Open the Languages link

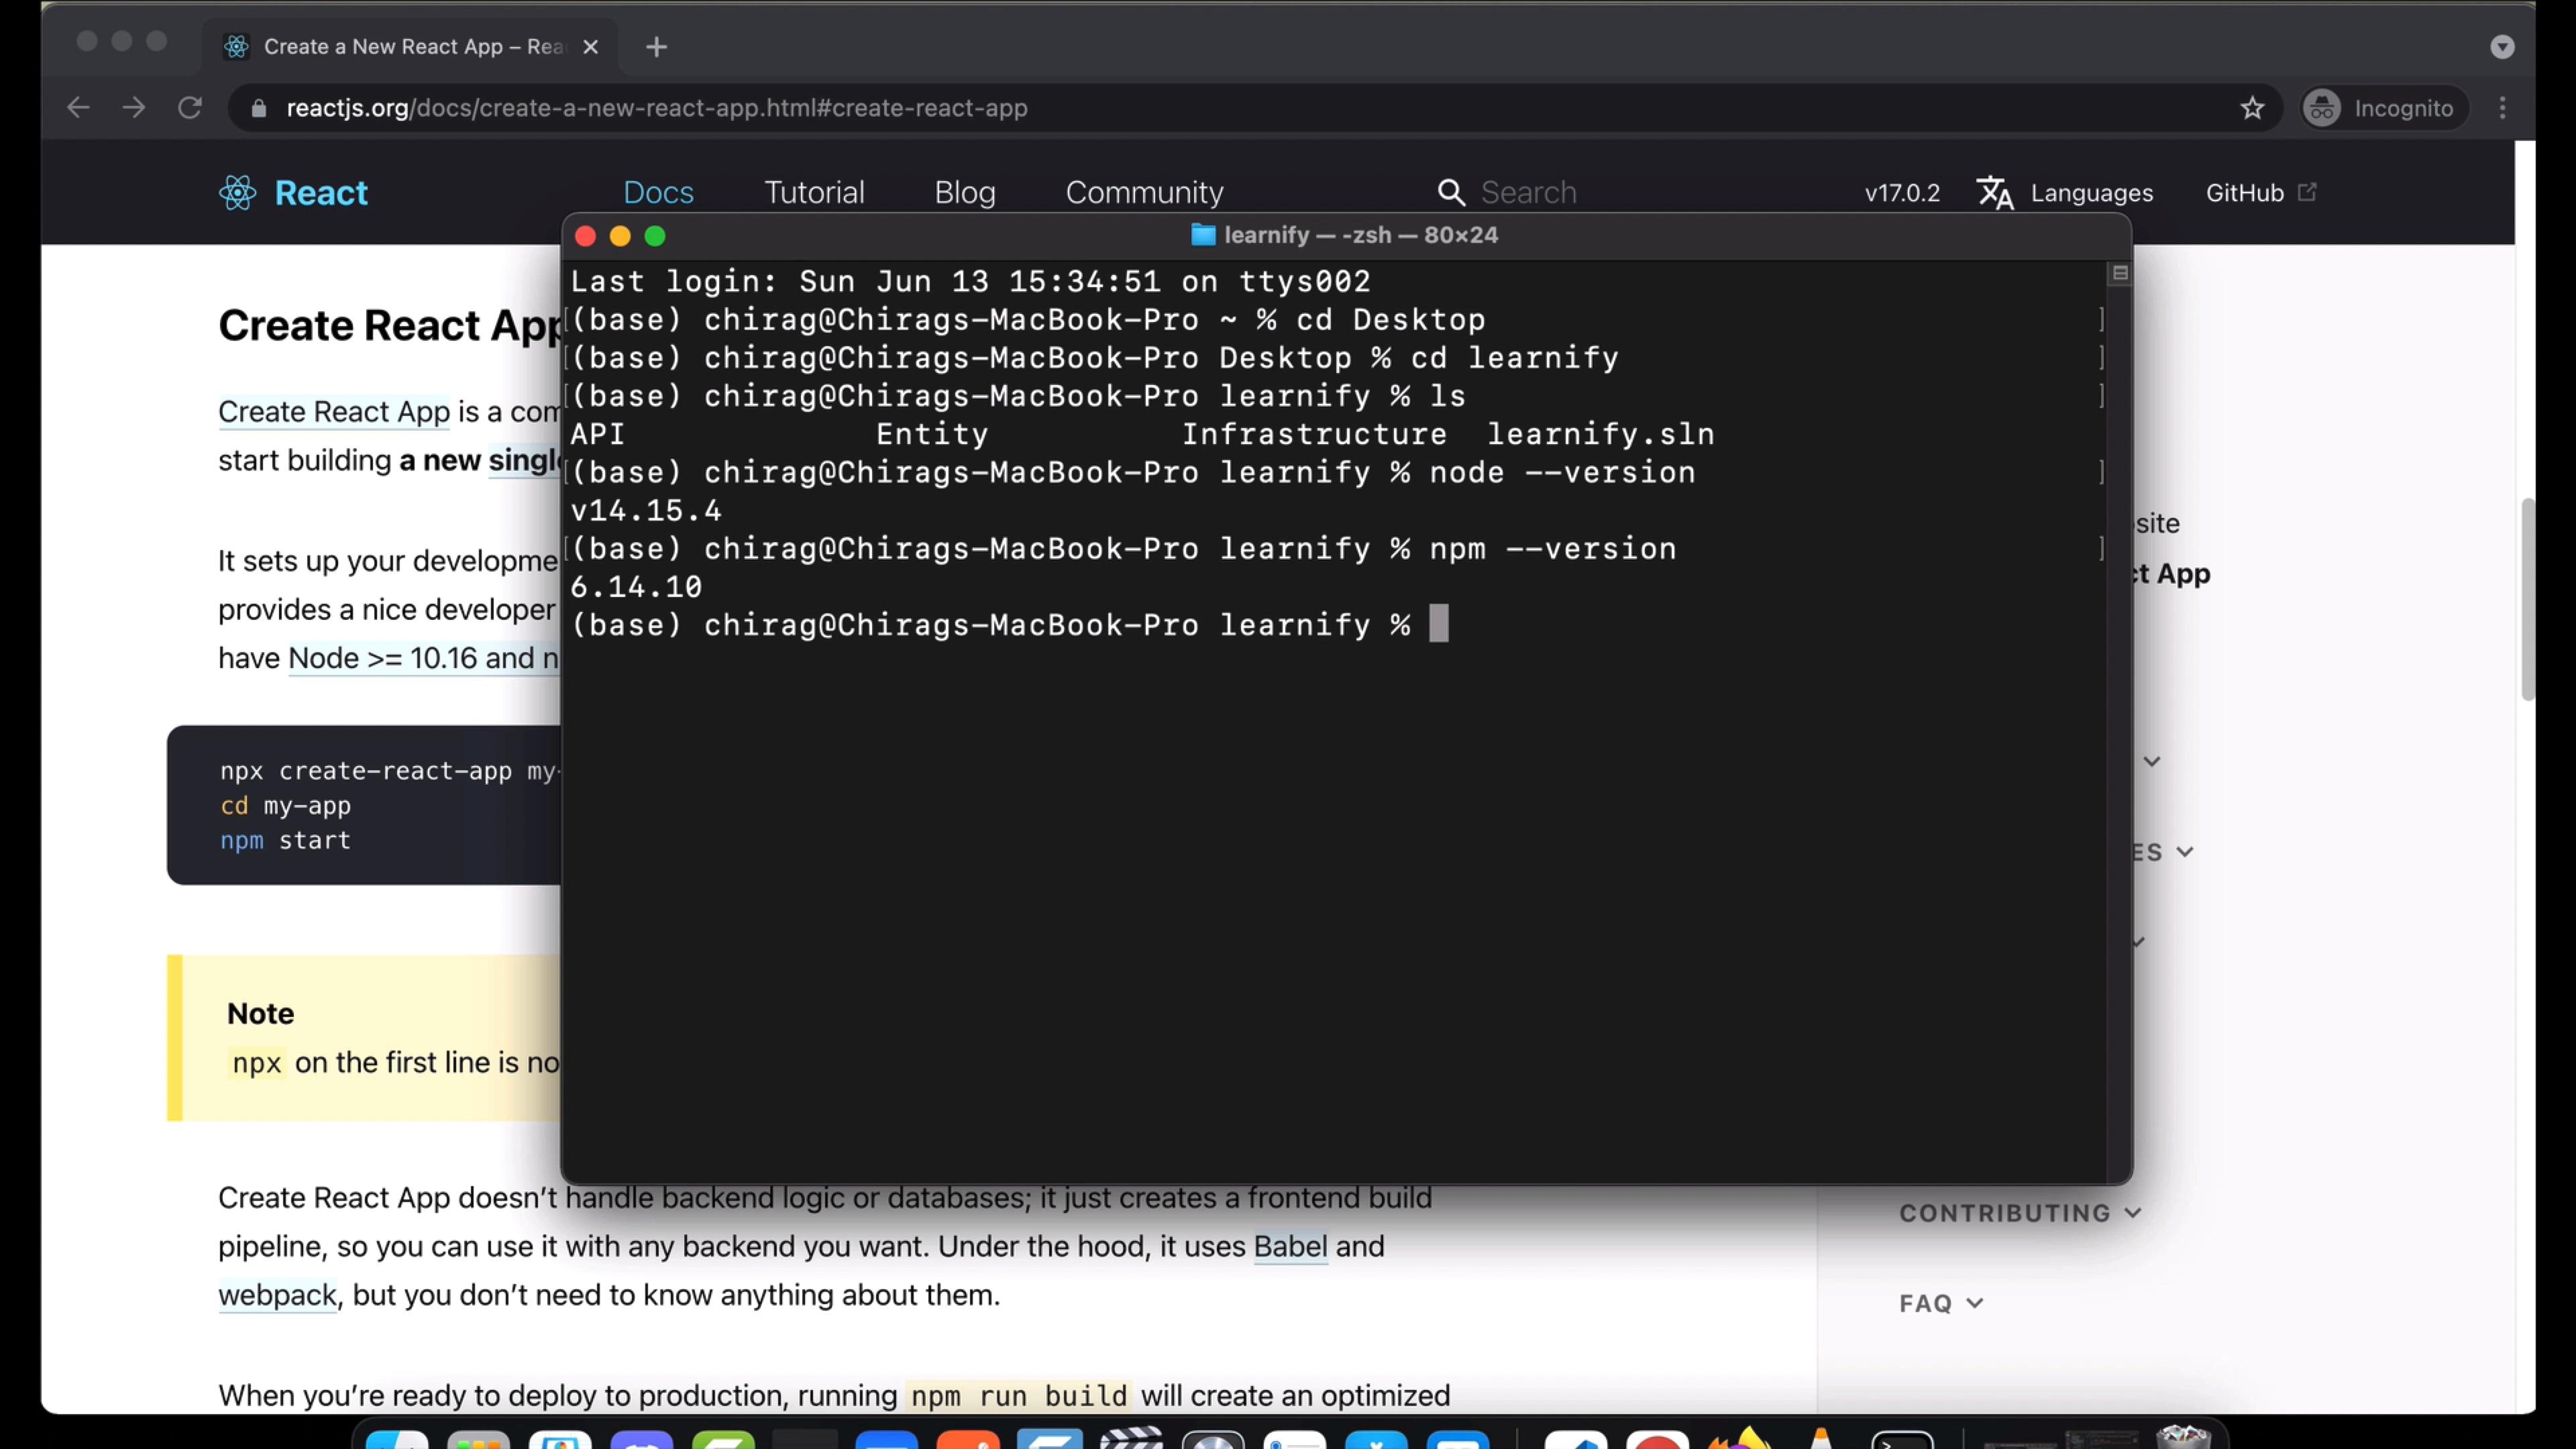coord(2091,193)
